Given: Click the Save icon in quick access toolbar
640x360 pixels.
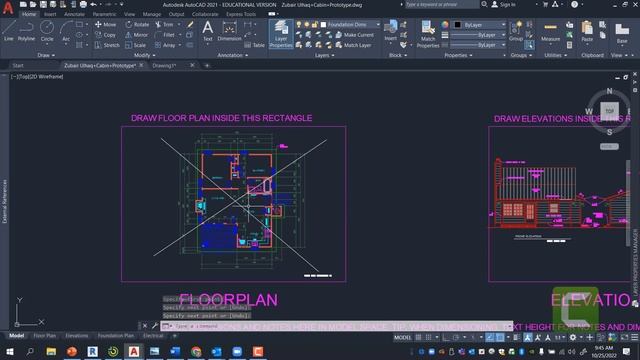Looking at the screenshot, I should tap(43, 4).
